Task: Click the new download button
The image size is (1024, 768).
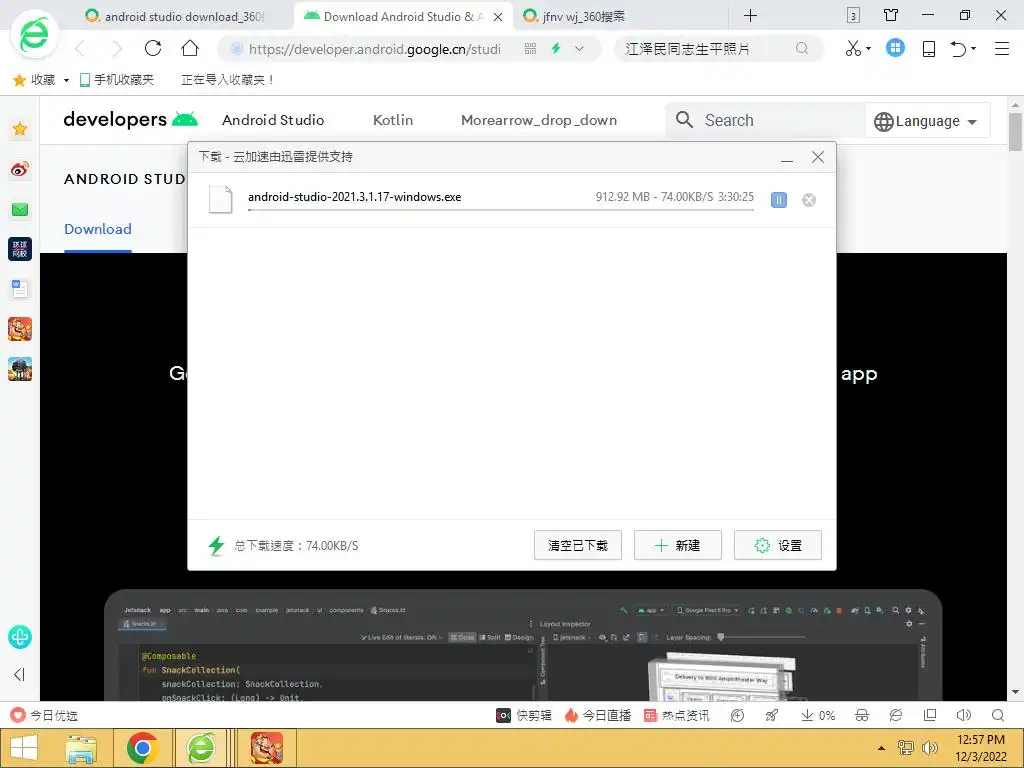Action: point(677,545)
